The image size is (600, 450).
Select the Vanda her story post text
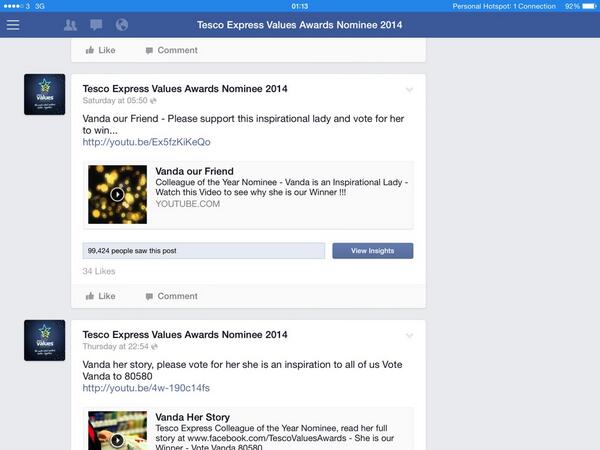tap(242, 370)
